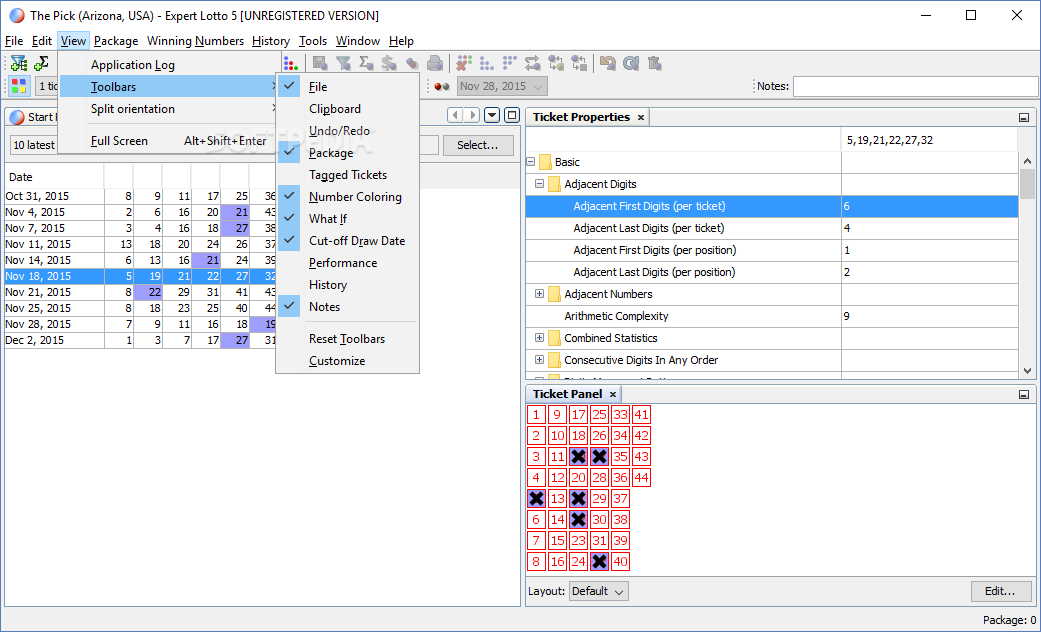Click the Notes input field
1041x632 pixels.
914,86
